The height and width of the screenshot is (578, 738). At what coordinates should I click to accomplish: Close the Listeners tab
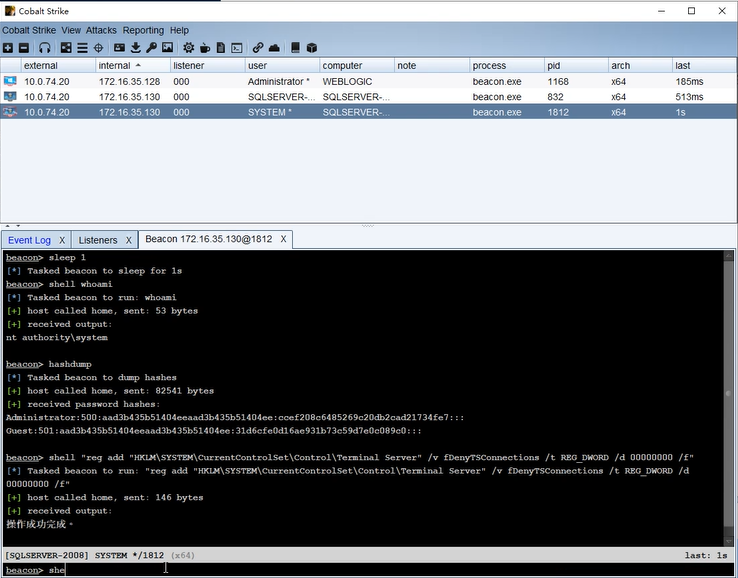click(x=128, y=240)
